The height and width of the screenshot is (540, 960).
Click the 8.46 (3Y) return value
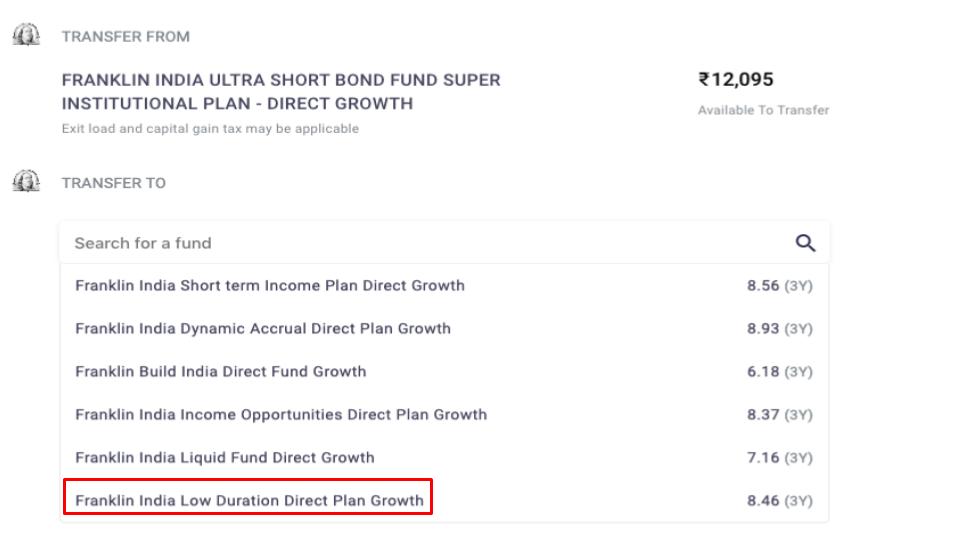[x=779, y=500]
